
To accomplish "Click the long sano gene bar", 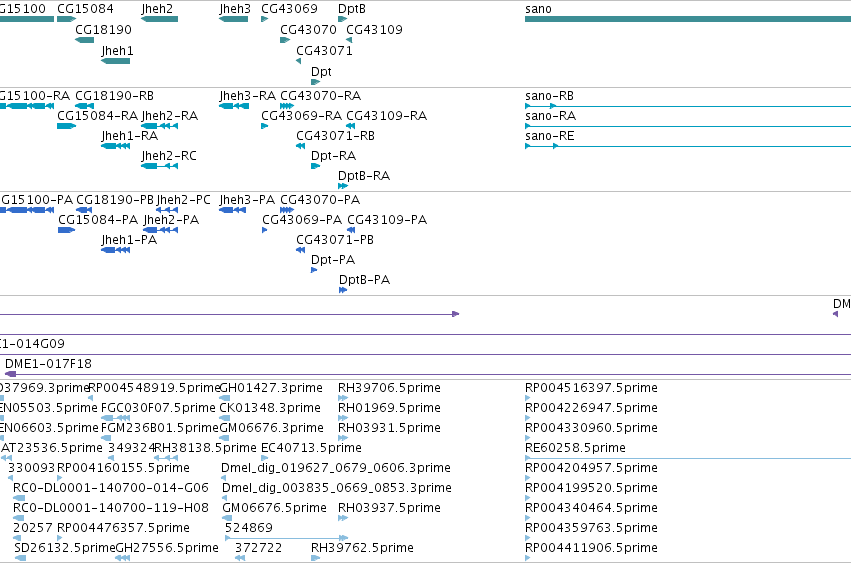I will (x=688, y=19).
